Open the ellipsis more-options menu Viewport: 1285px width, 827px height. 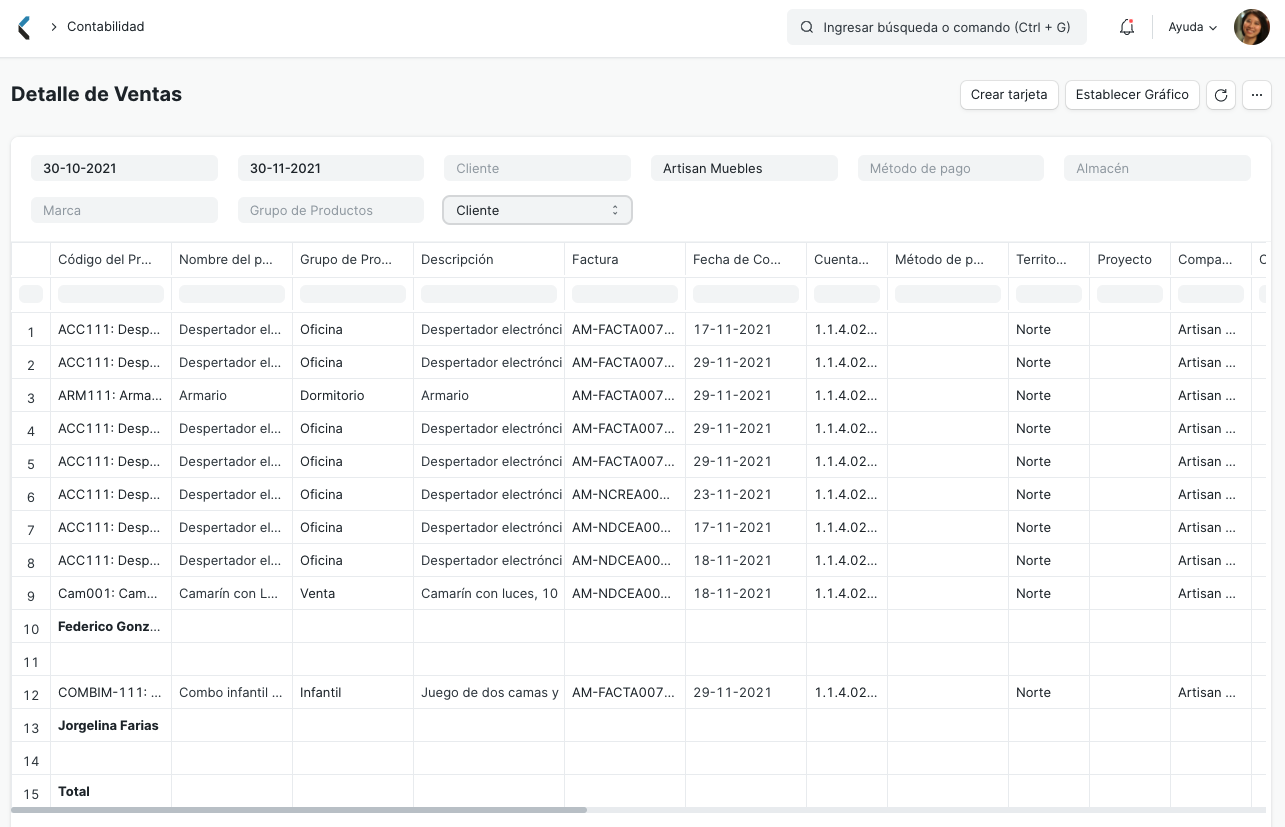(1257, 95)
